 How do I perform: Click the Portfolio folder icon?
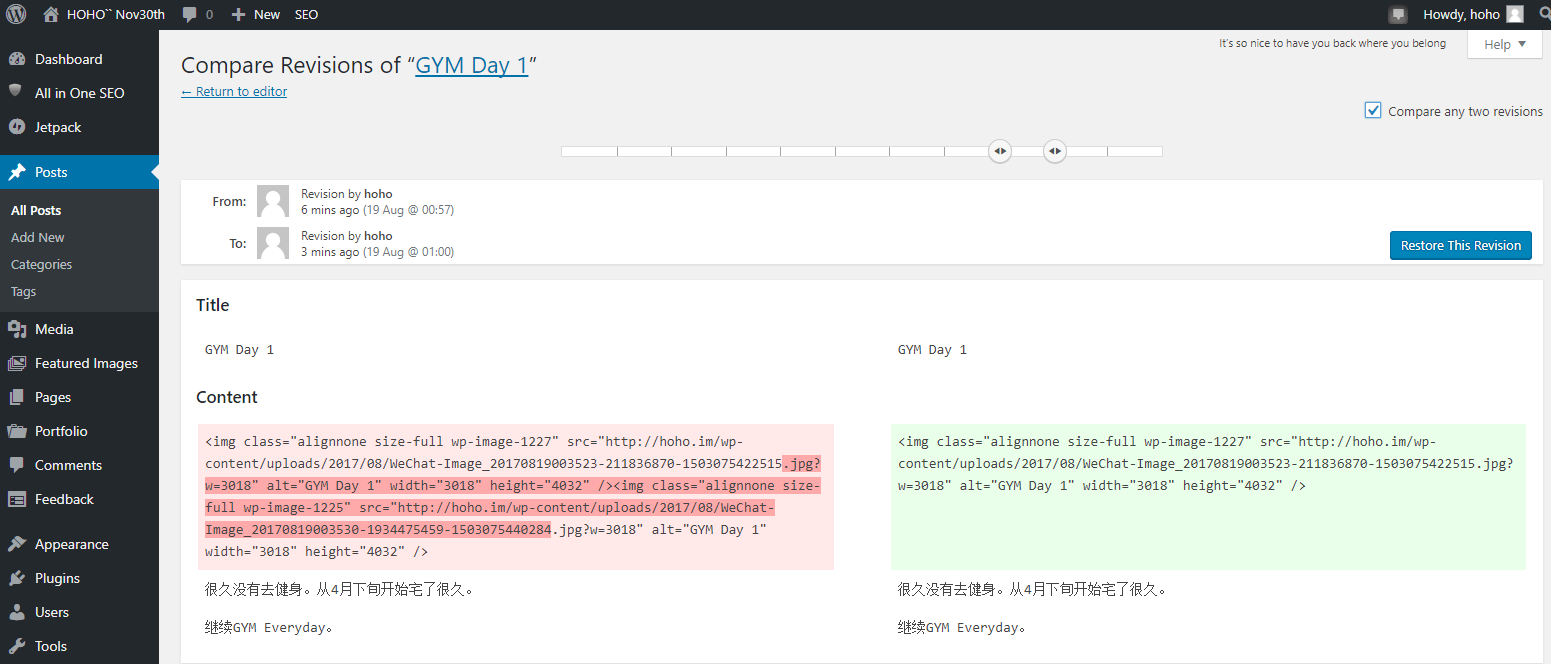point(16,431)
